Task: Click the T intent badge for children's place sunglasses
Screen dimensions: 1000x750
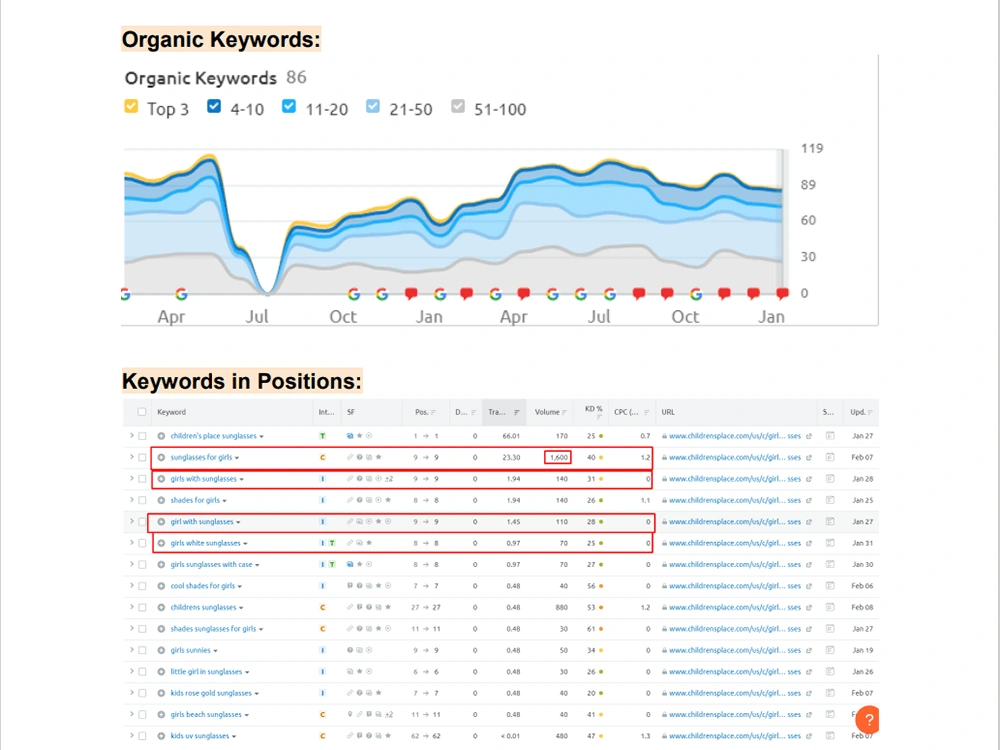Action: click(x=323, y=436)
